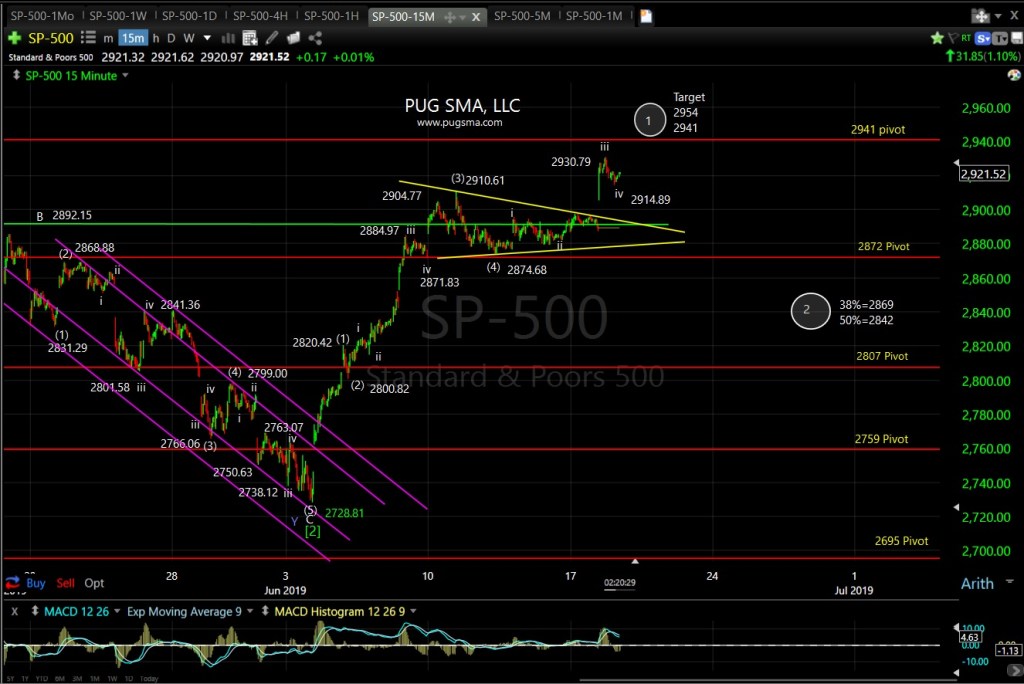
Task: Create a new page with the page icon
Action: pos(646,16)
